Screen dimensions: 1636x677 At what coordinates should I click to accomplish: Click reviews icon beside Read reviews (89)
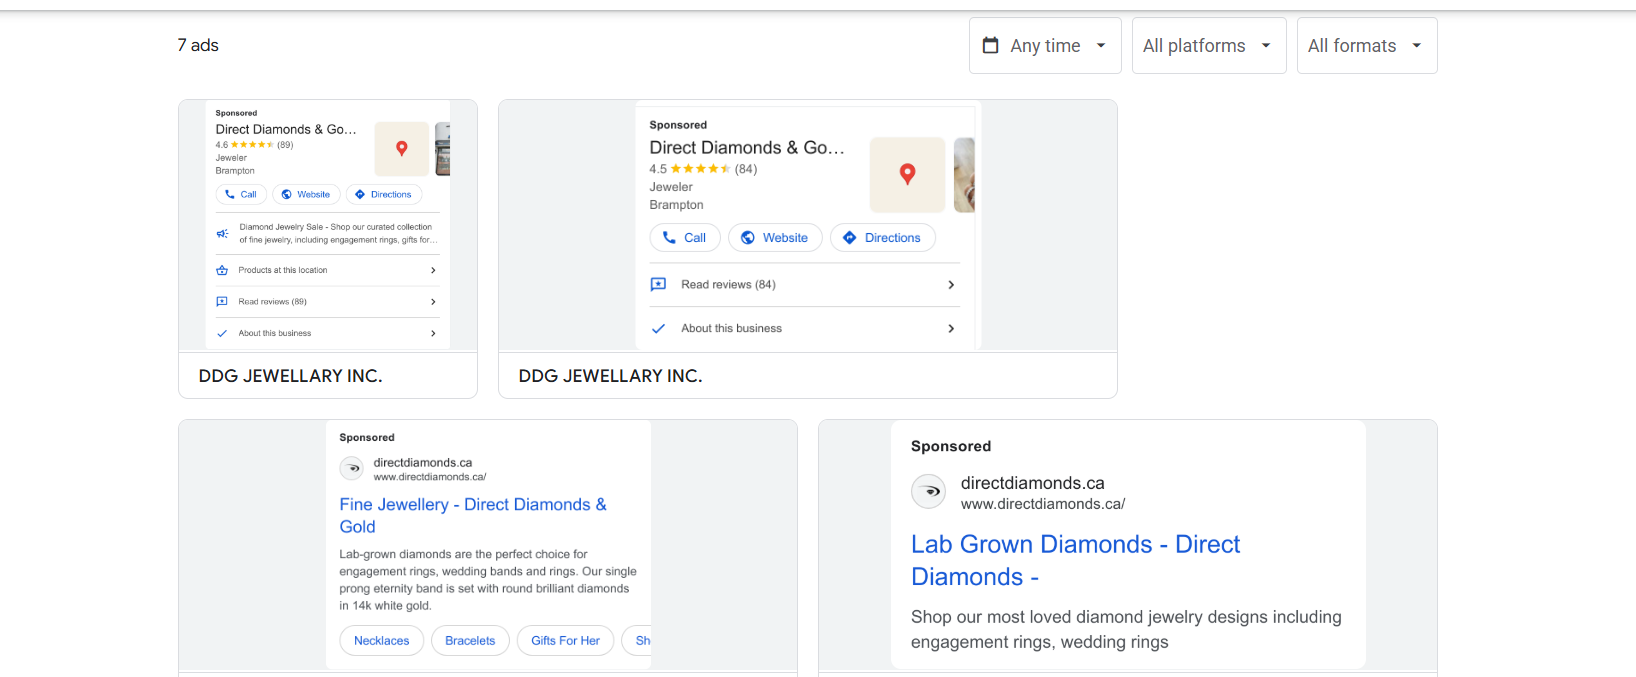(x=222, y=302)
